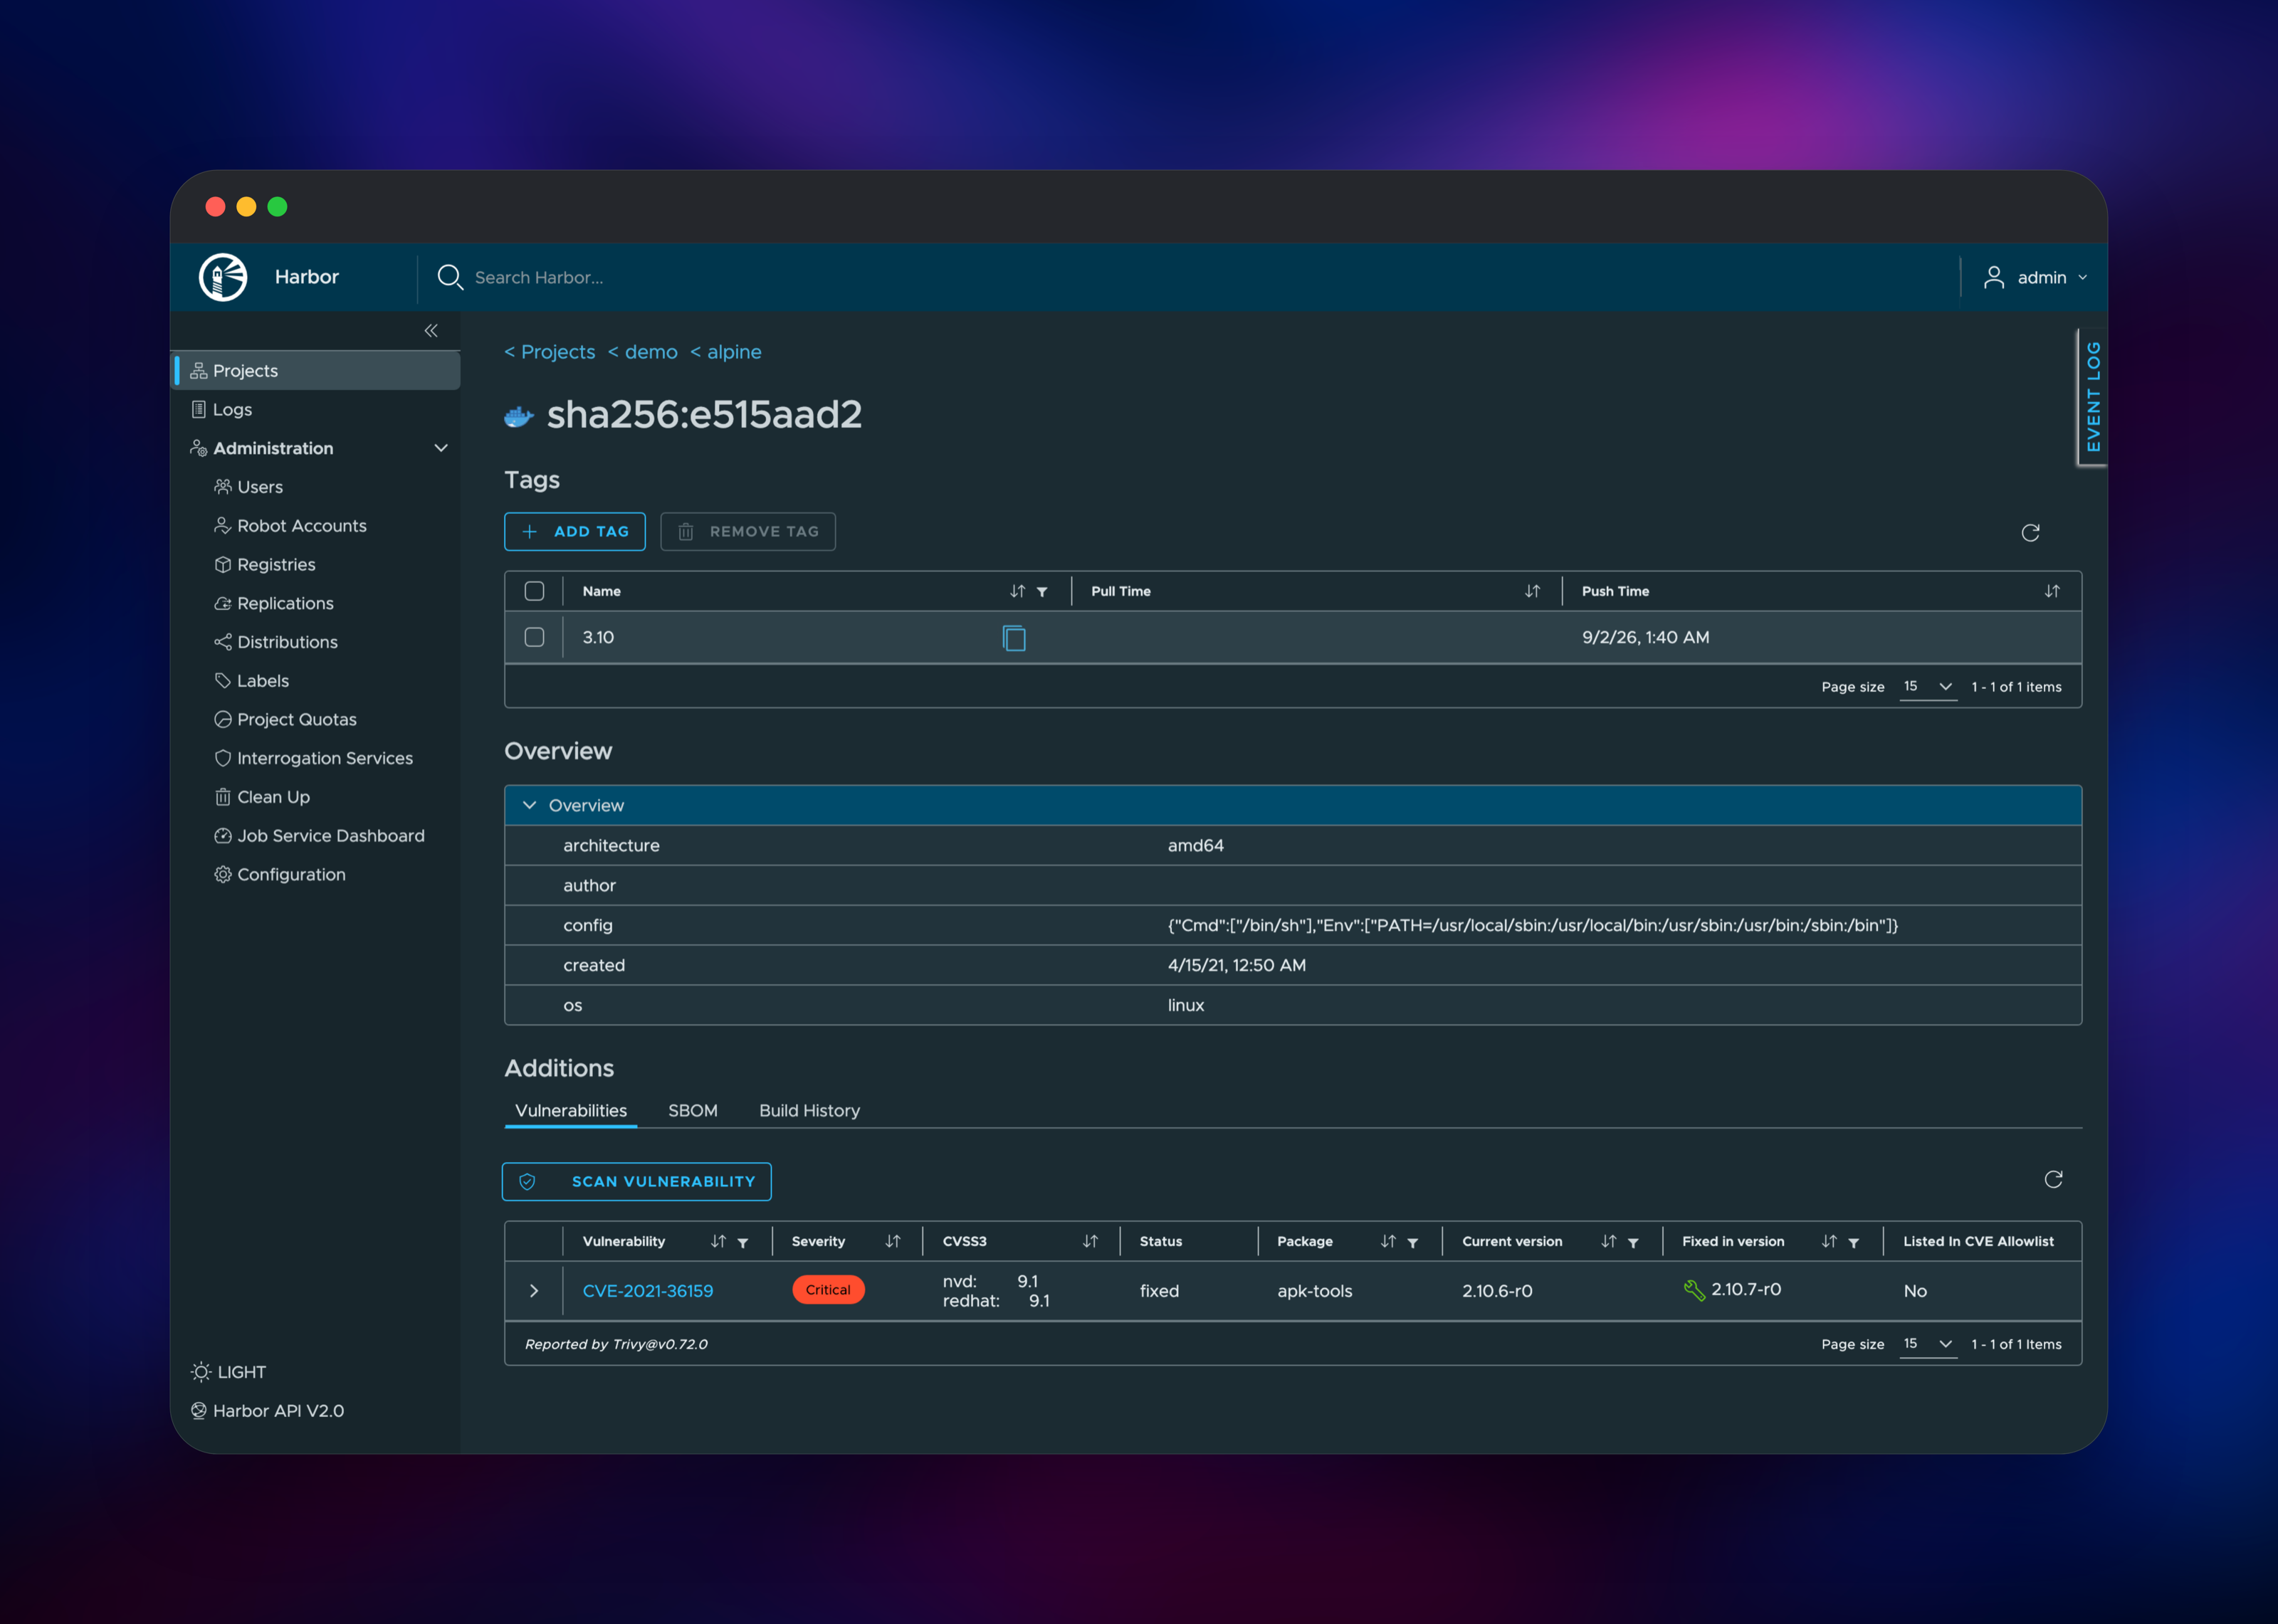The height and width of the screenshot is (1624, 2278).
Task: Collapse the Overview section
Action: pyautogui.click(x=530, y=806)
